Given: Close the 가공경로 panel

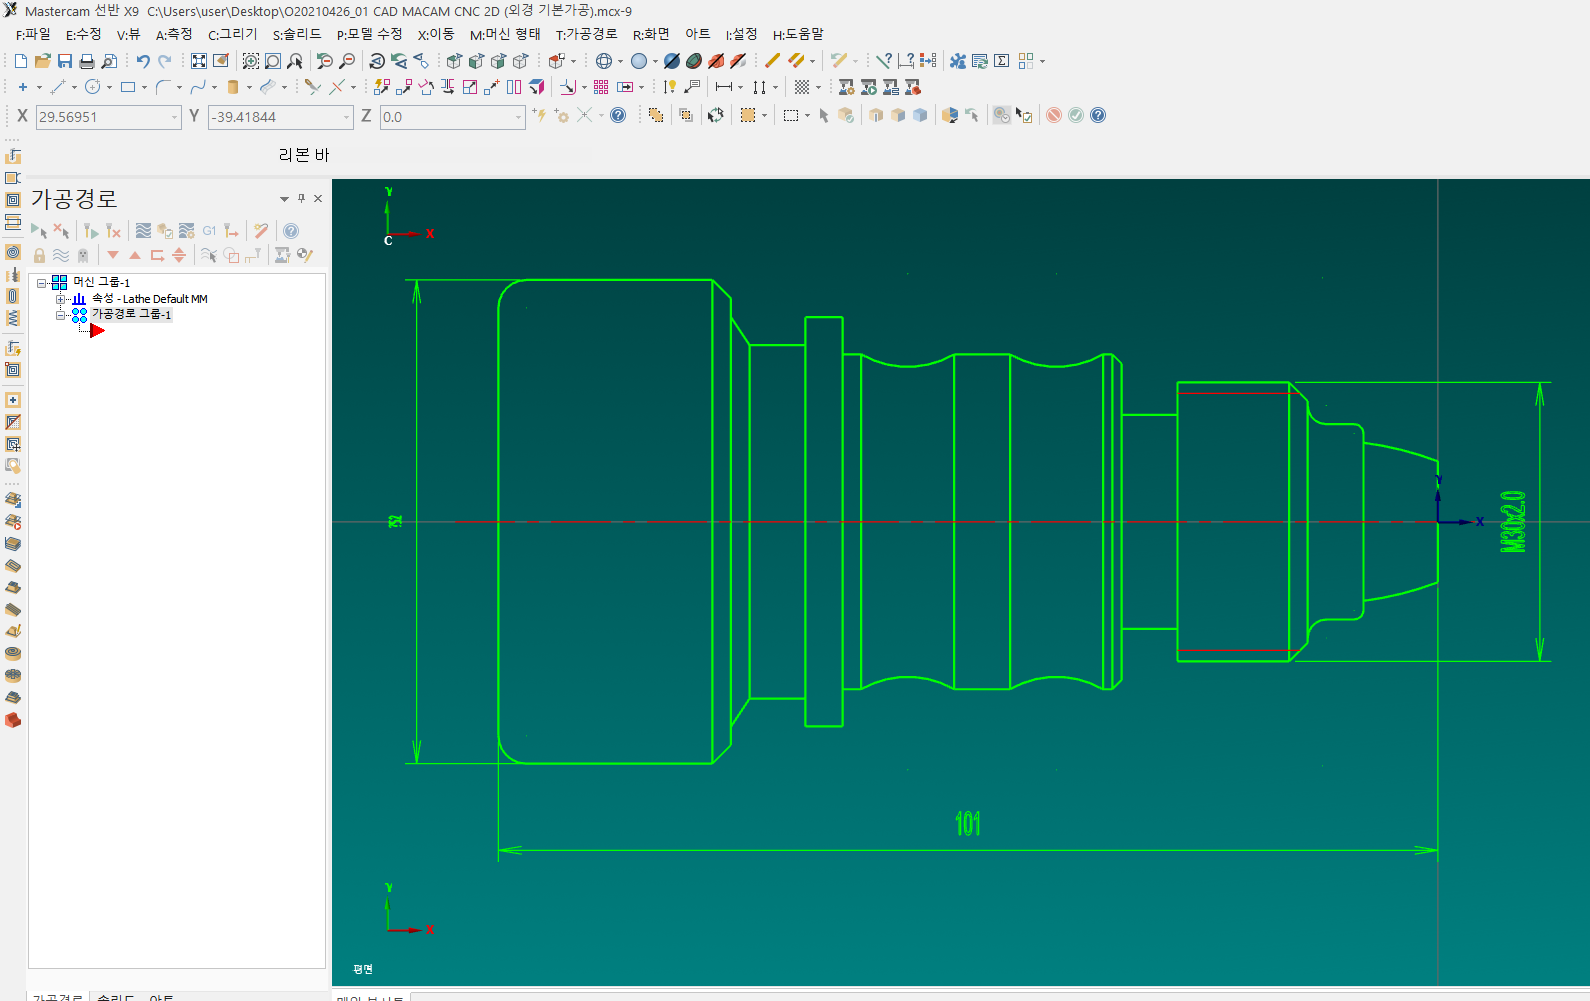Looking at the screenshot, I should pos(318,198).
